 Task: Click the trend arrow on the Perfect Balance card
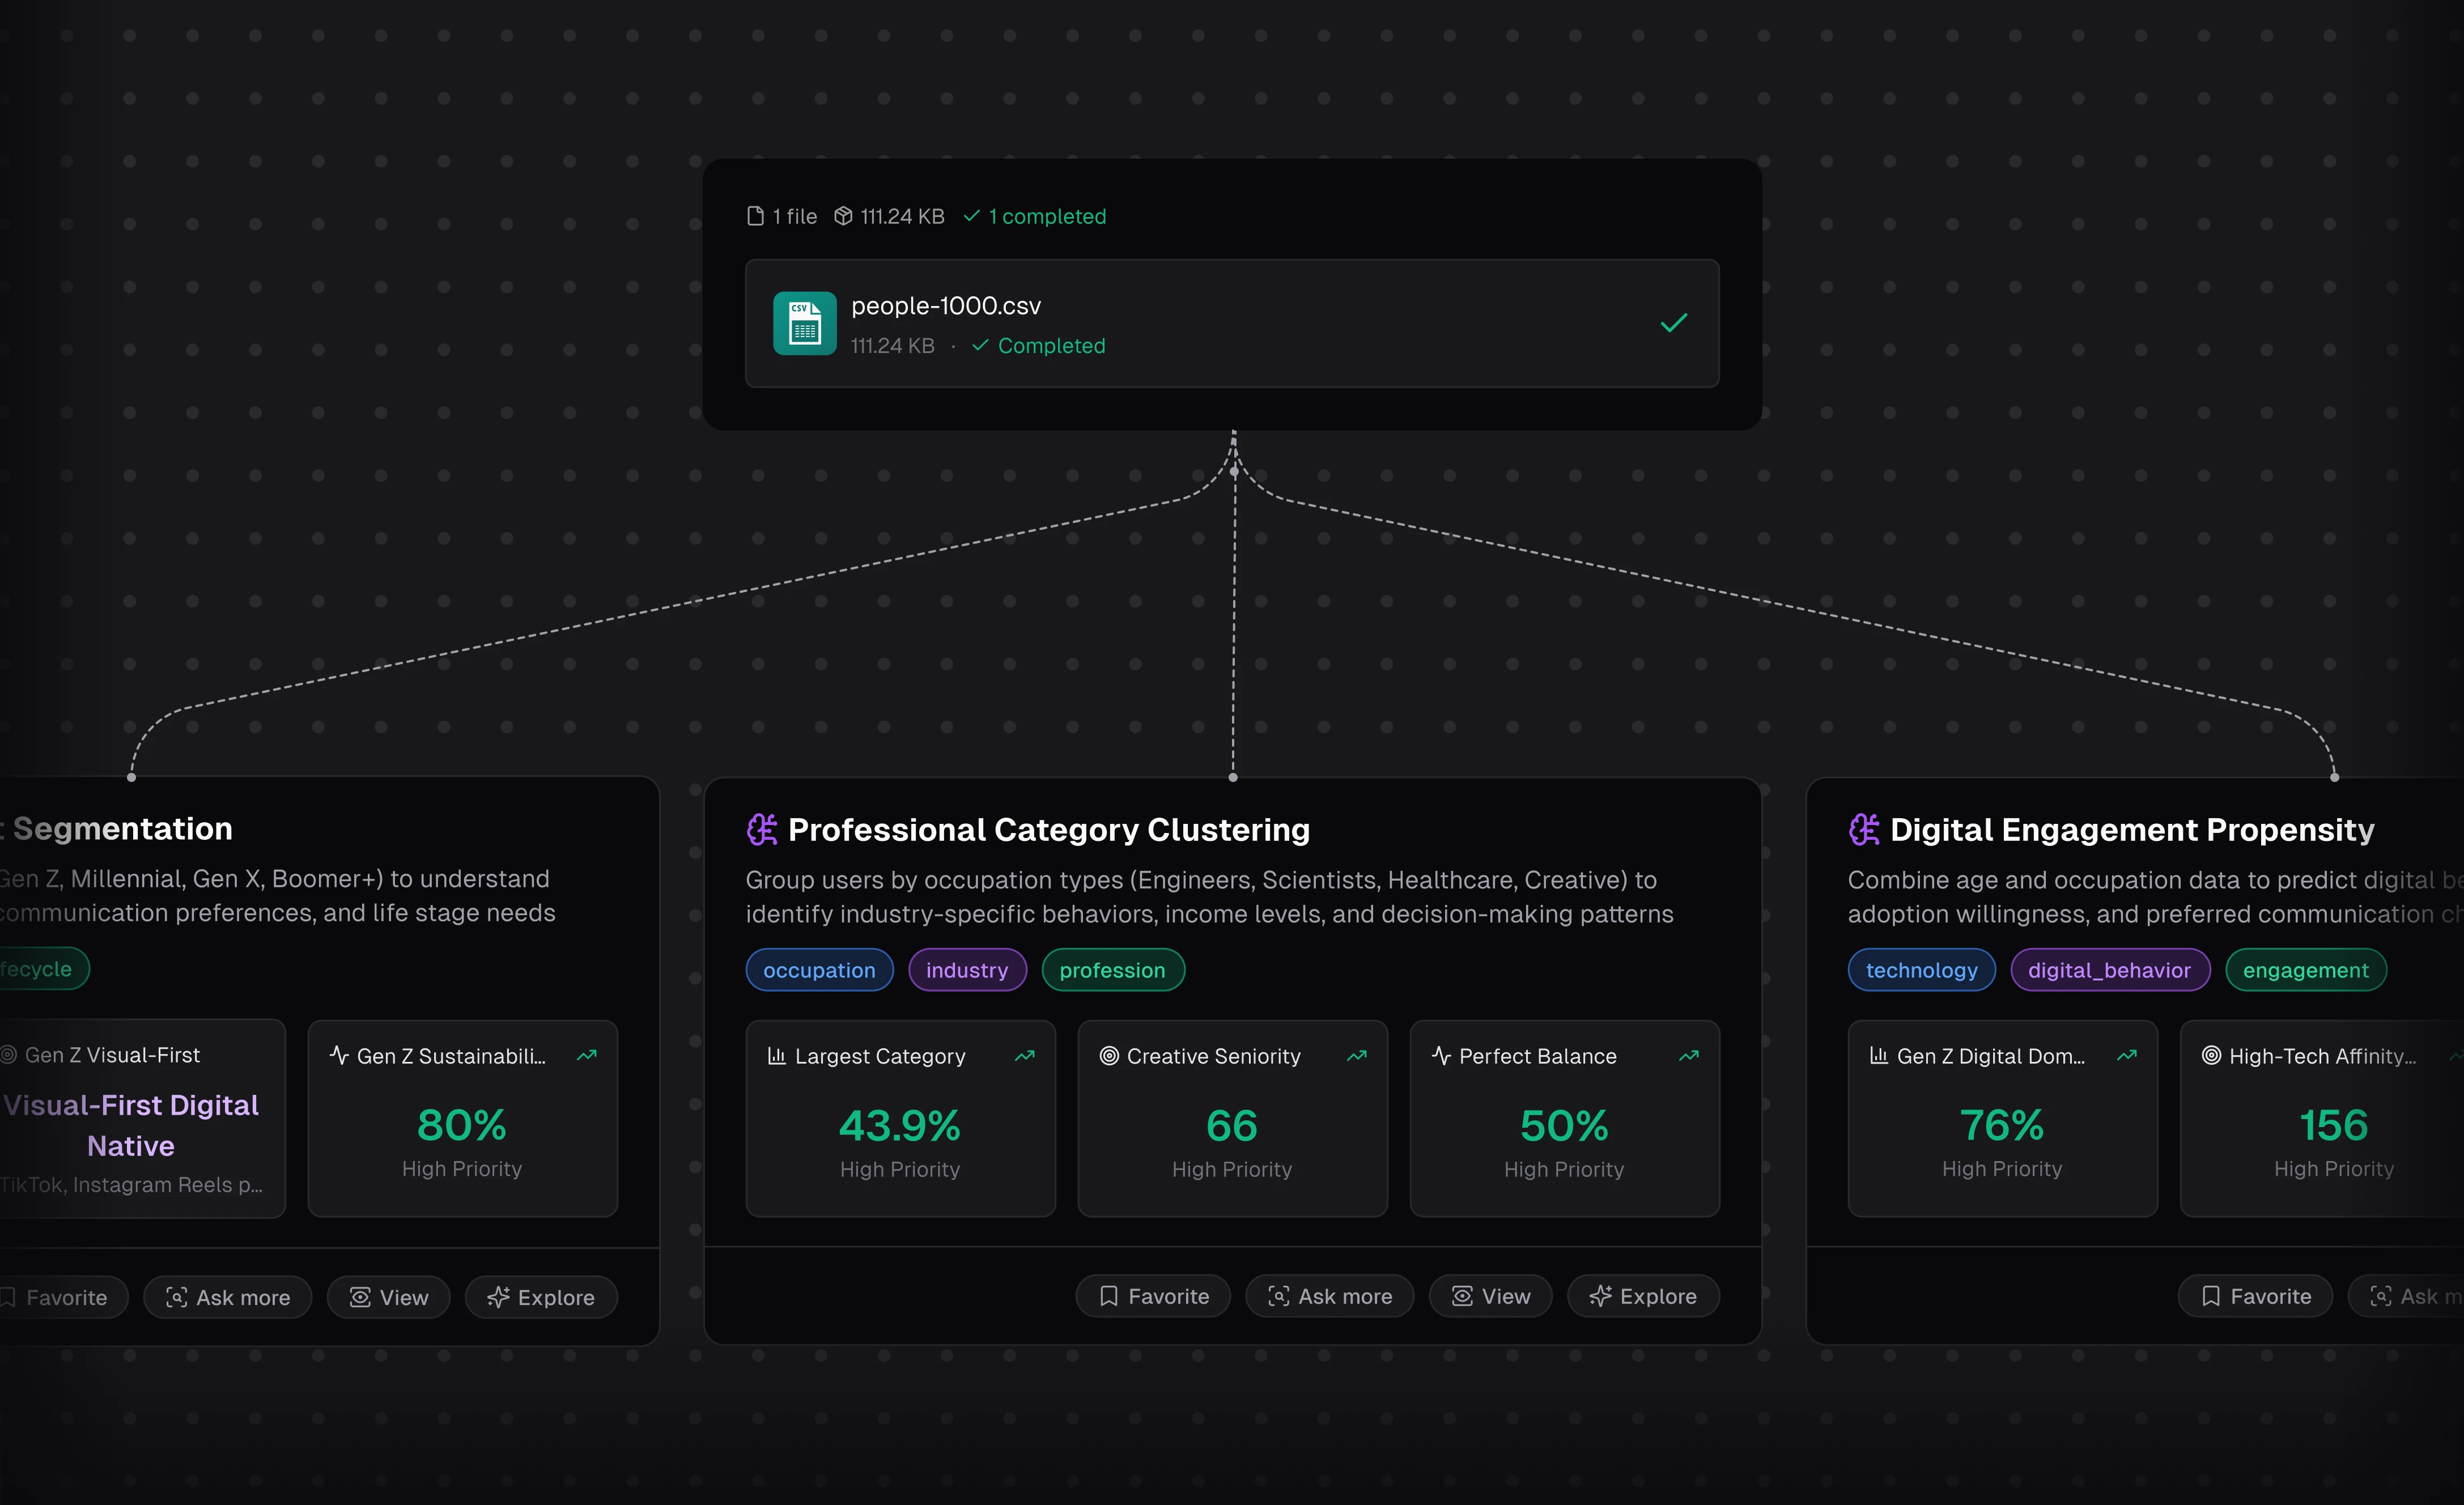(1688, 1056)
